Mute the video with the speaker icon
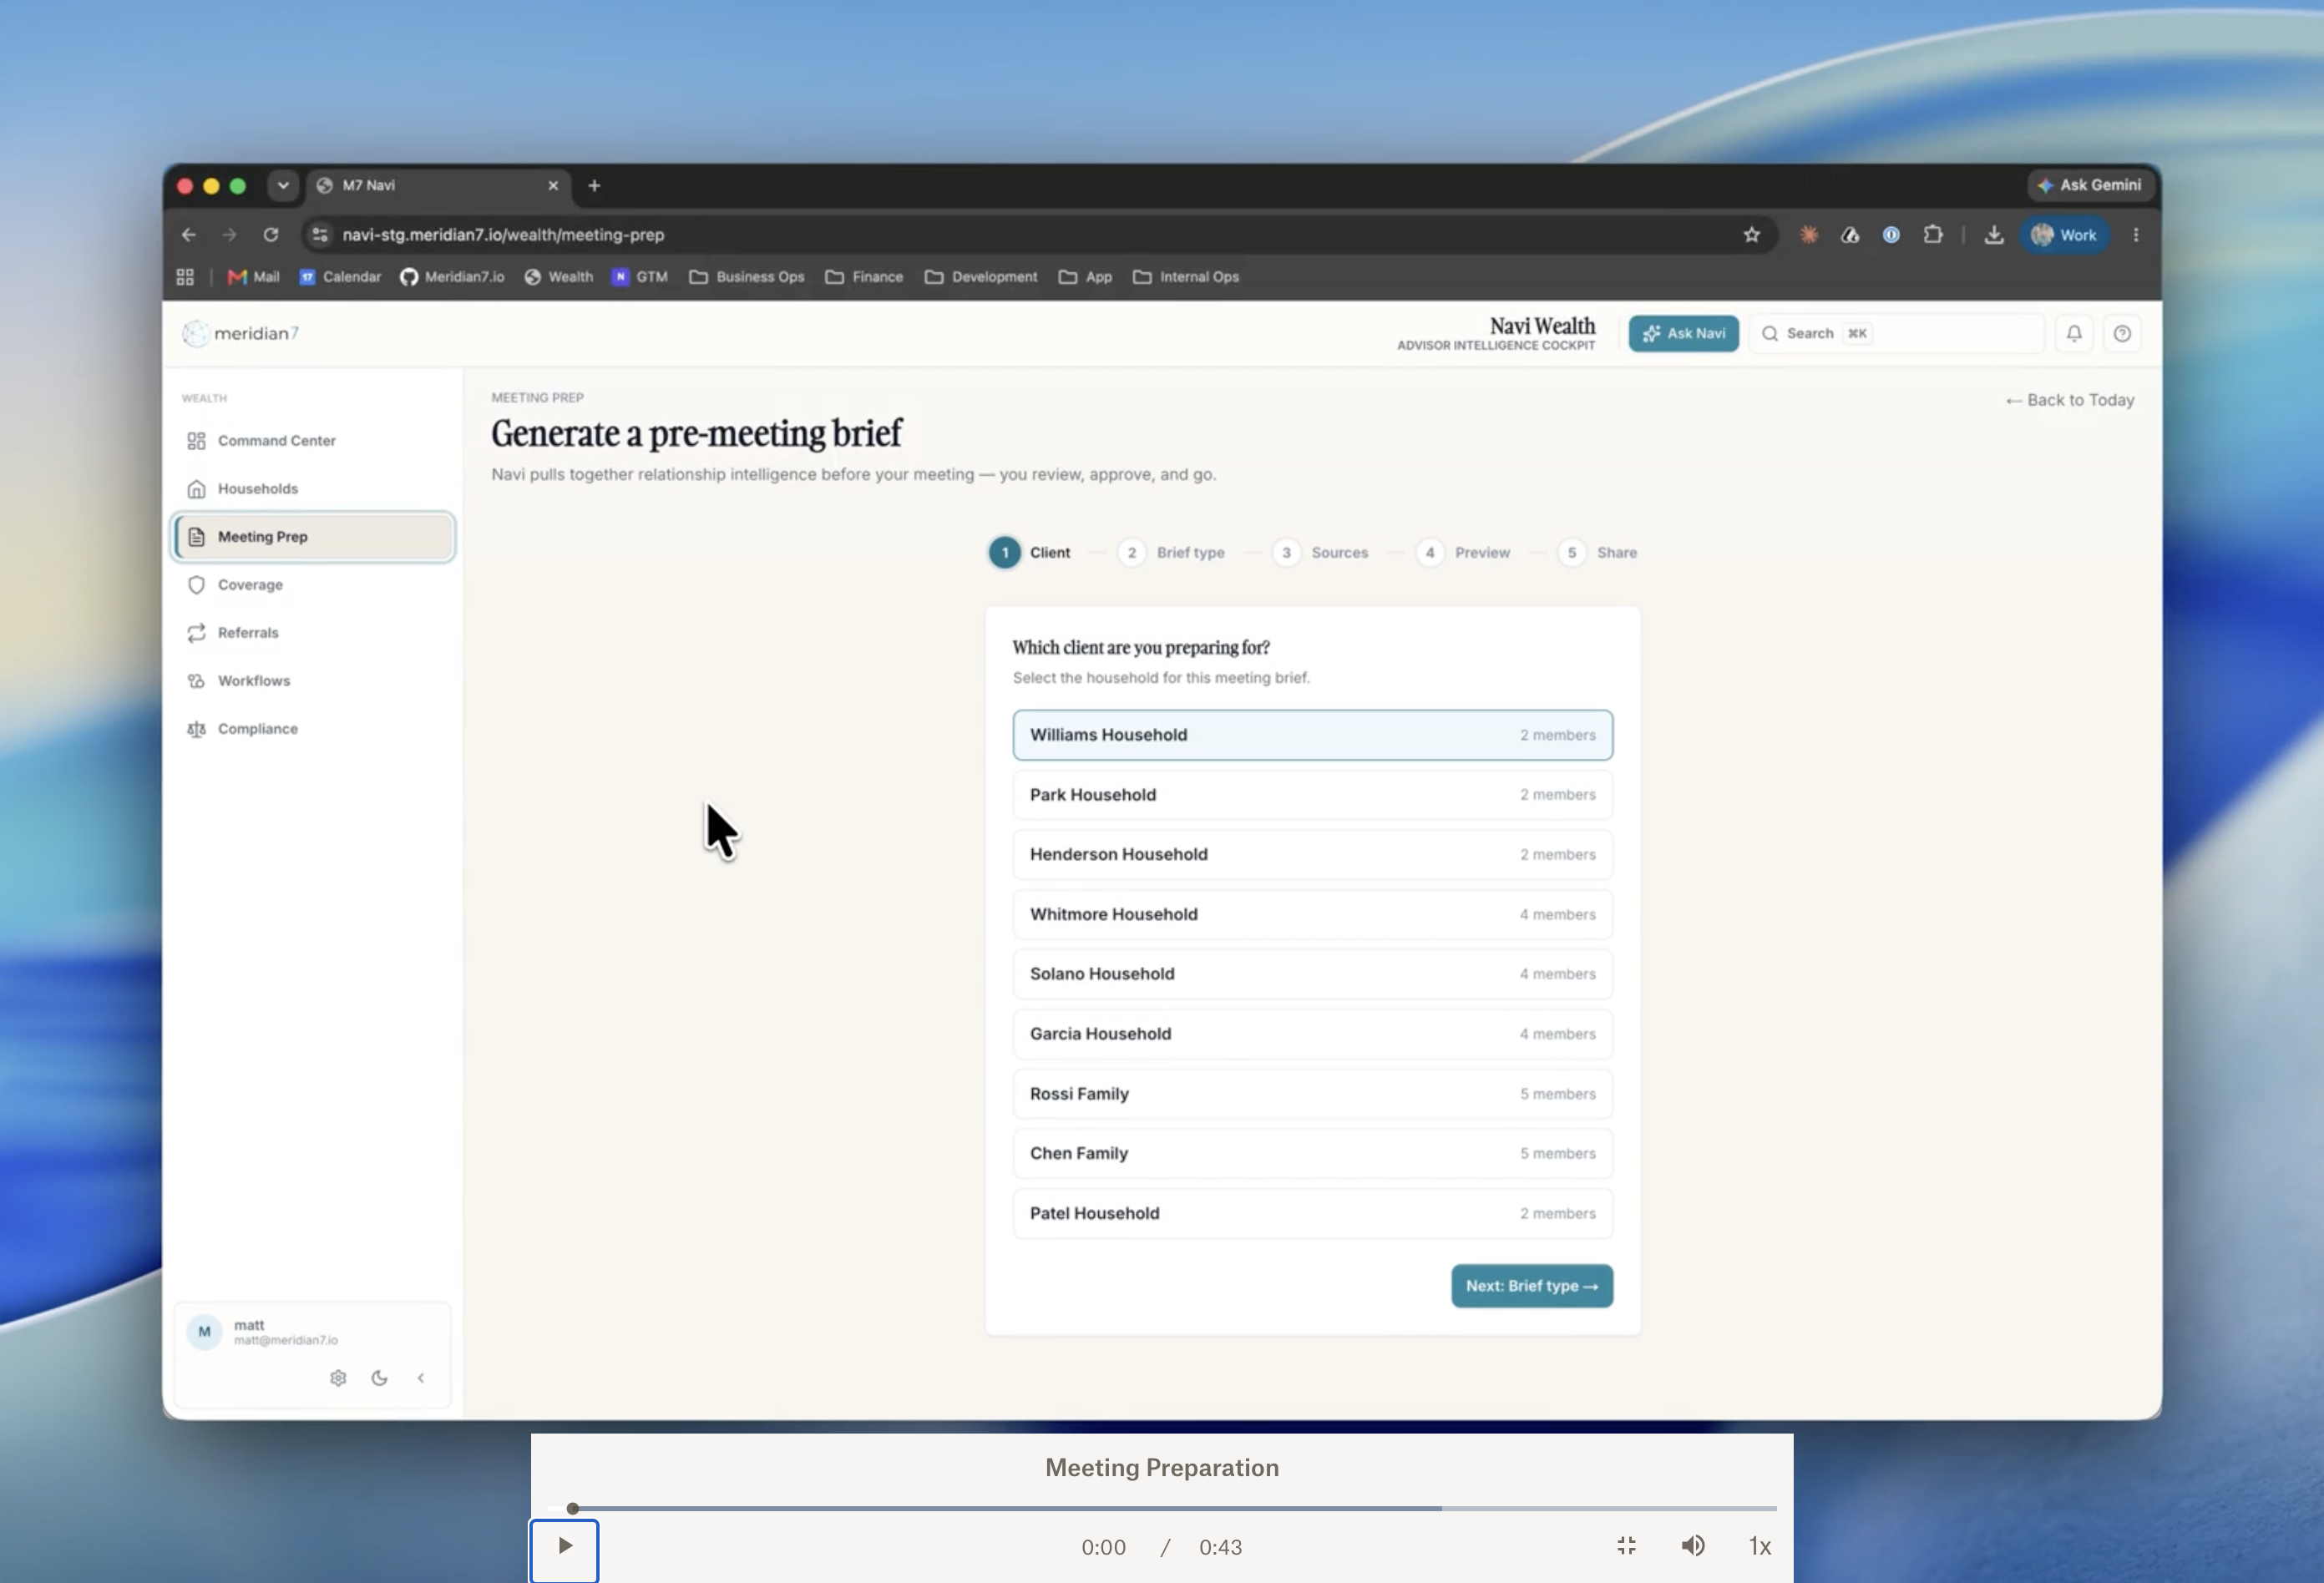Screen dimensions: 2324x1583 click(x=1693, y=1546)
